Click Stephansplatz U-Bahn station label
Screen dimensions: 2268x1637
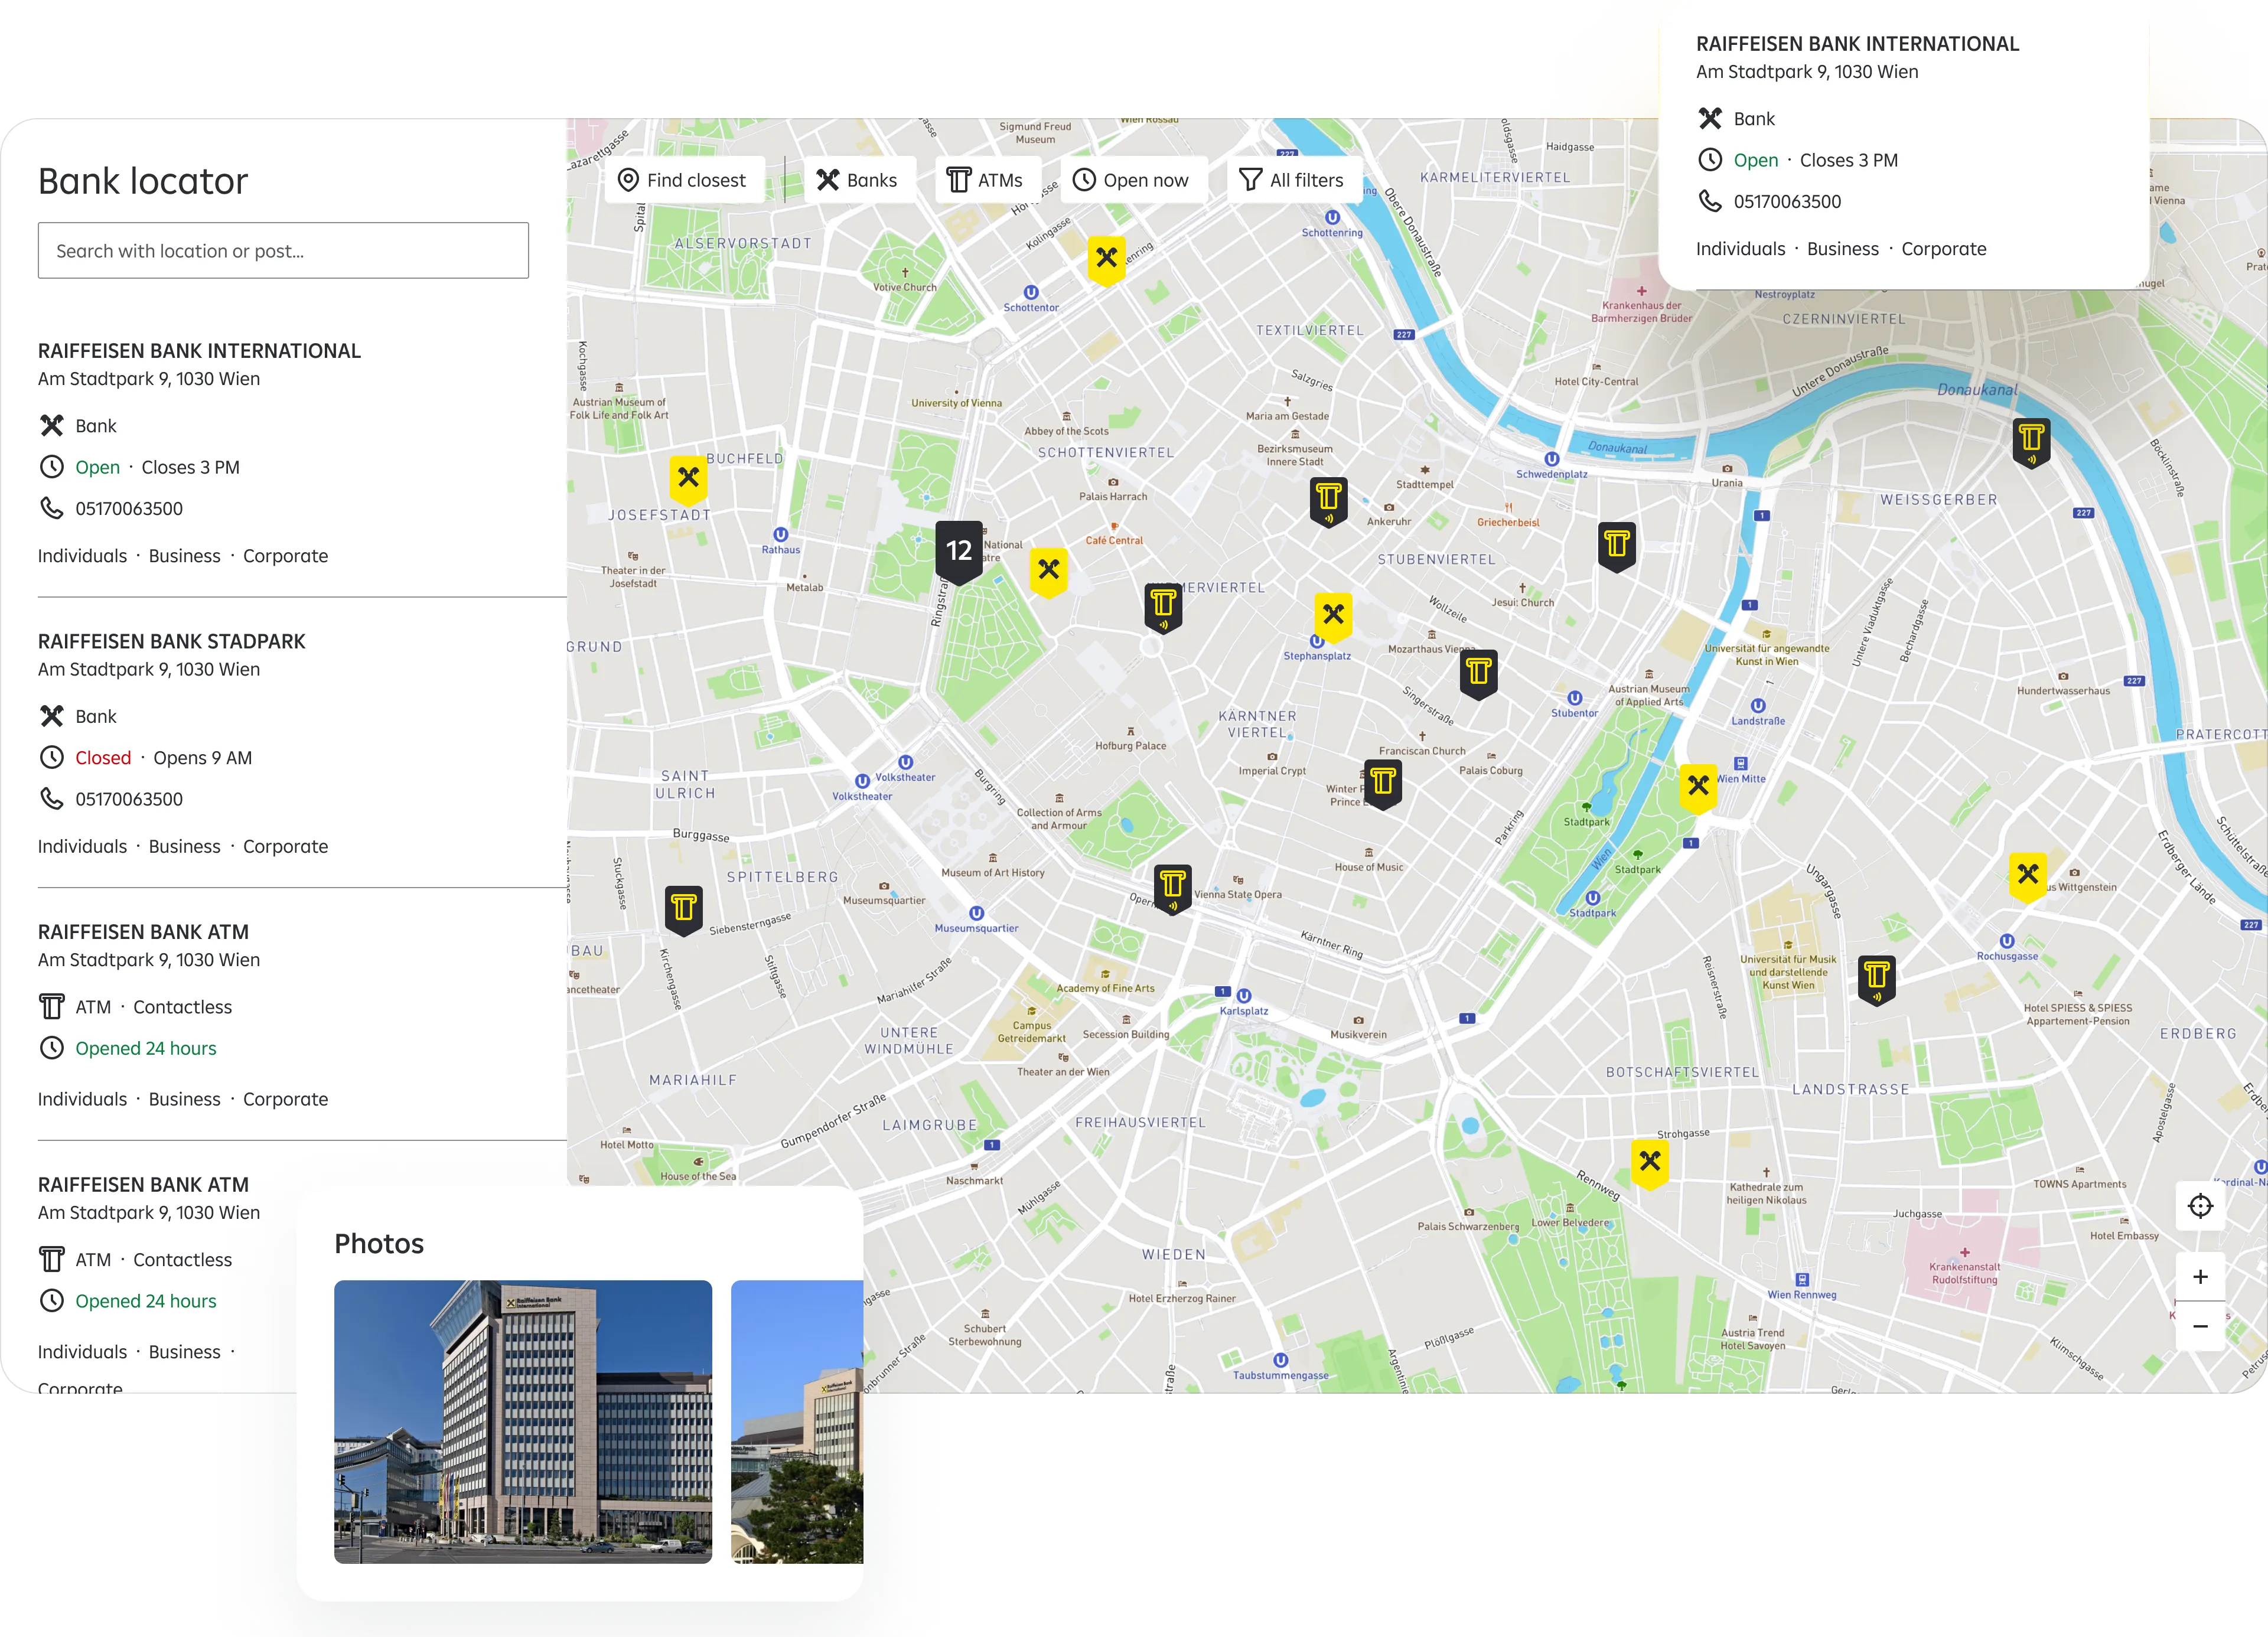coord(1317,656)
